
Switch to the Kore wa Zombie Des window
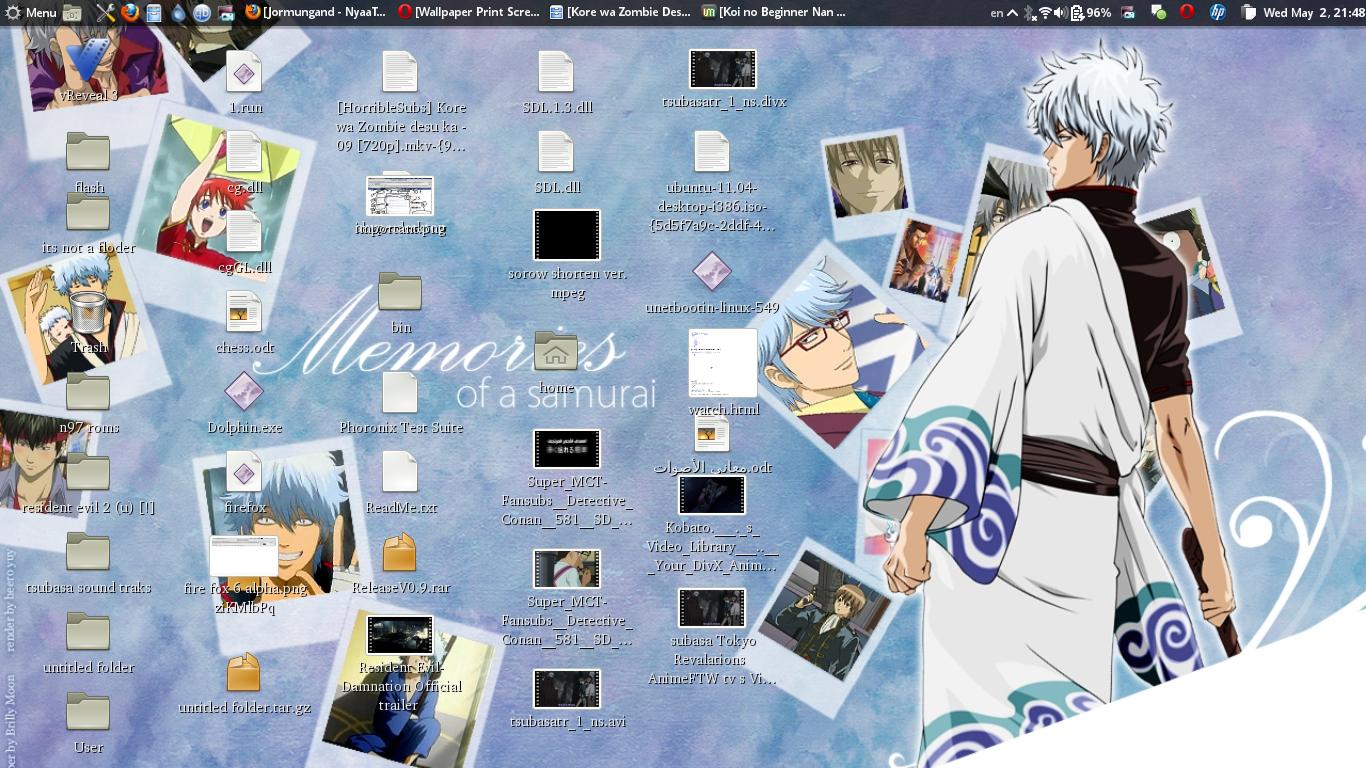(621, 13)
